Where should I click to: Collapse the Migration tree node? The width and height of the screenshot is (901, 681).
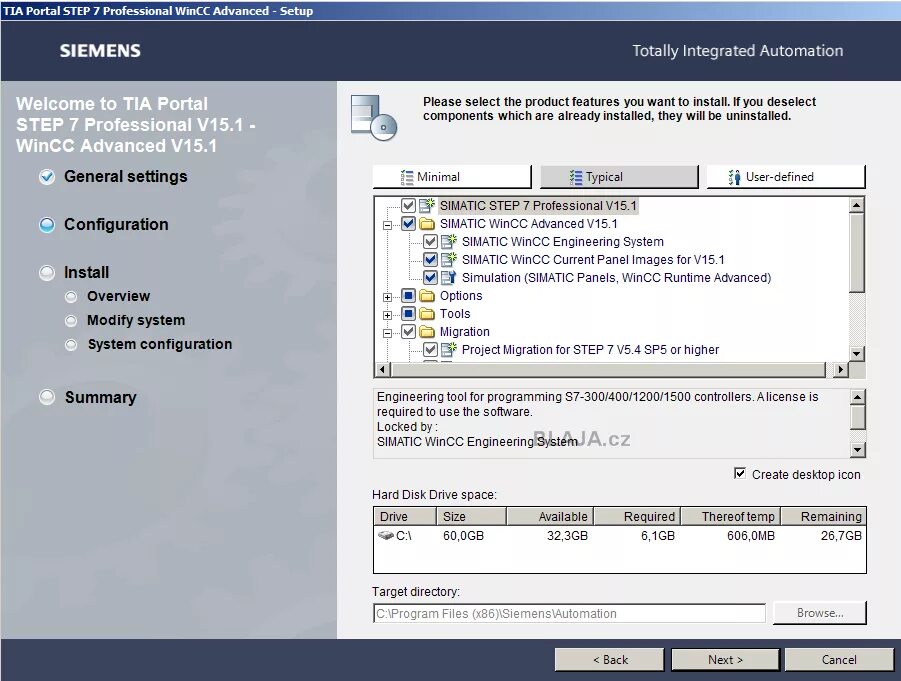click(387, 333)
